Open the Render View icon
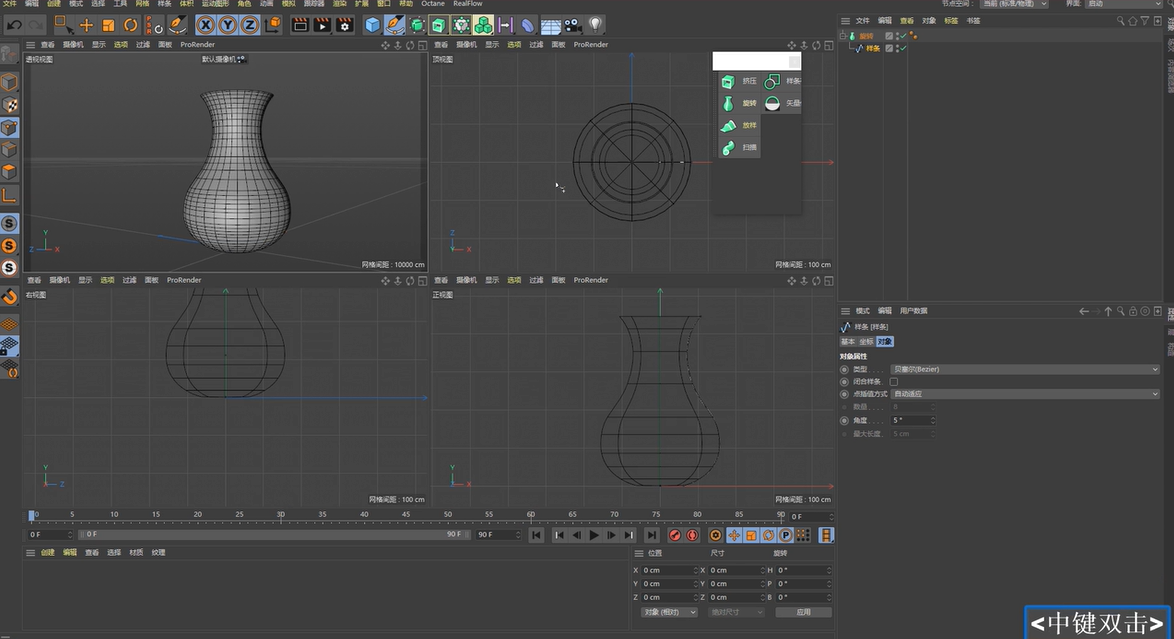Viewport: 1174px width, 639px height. tap(298, 25)
